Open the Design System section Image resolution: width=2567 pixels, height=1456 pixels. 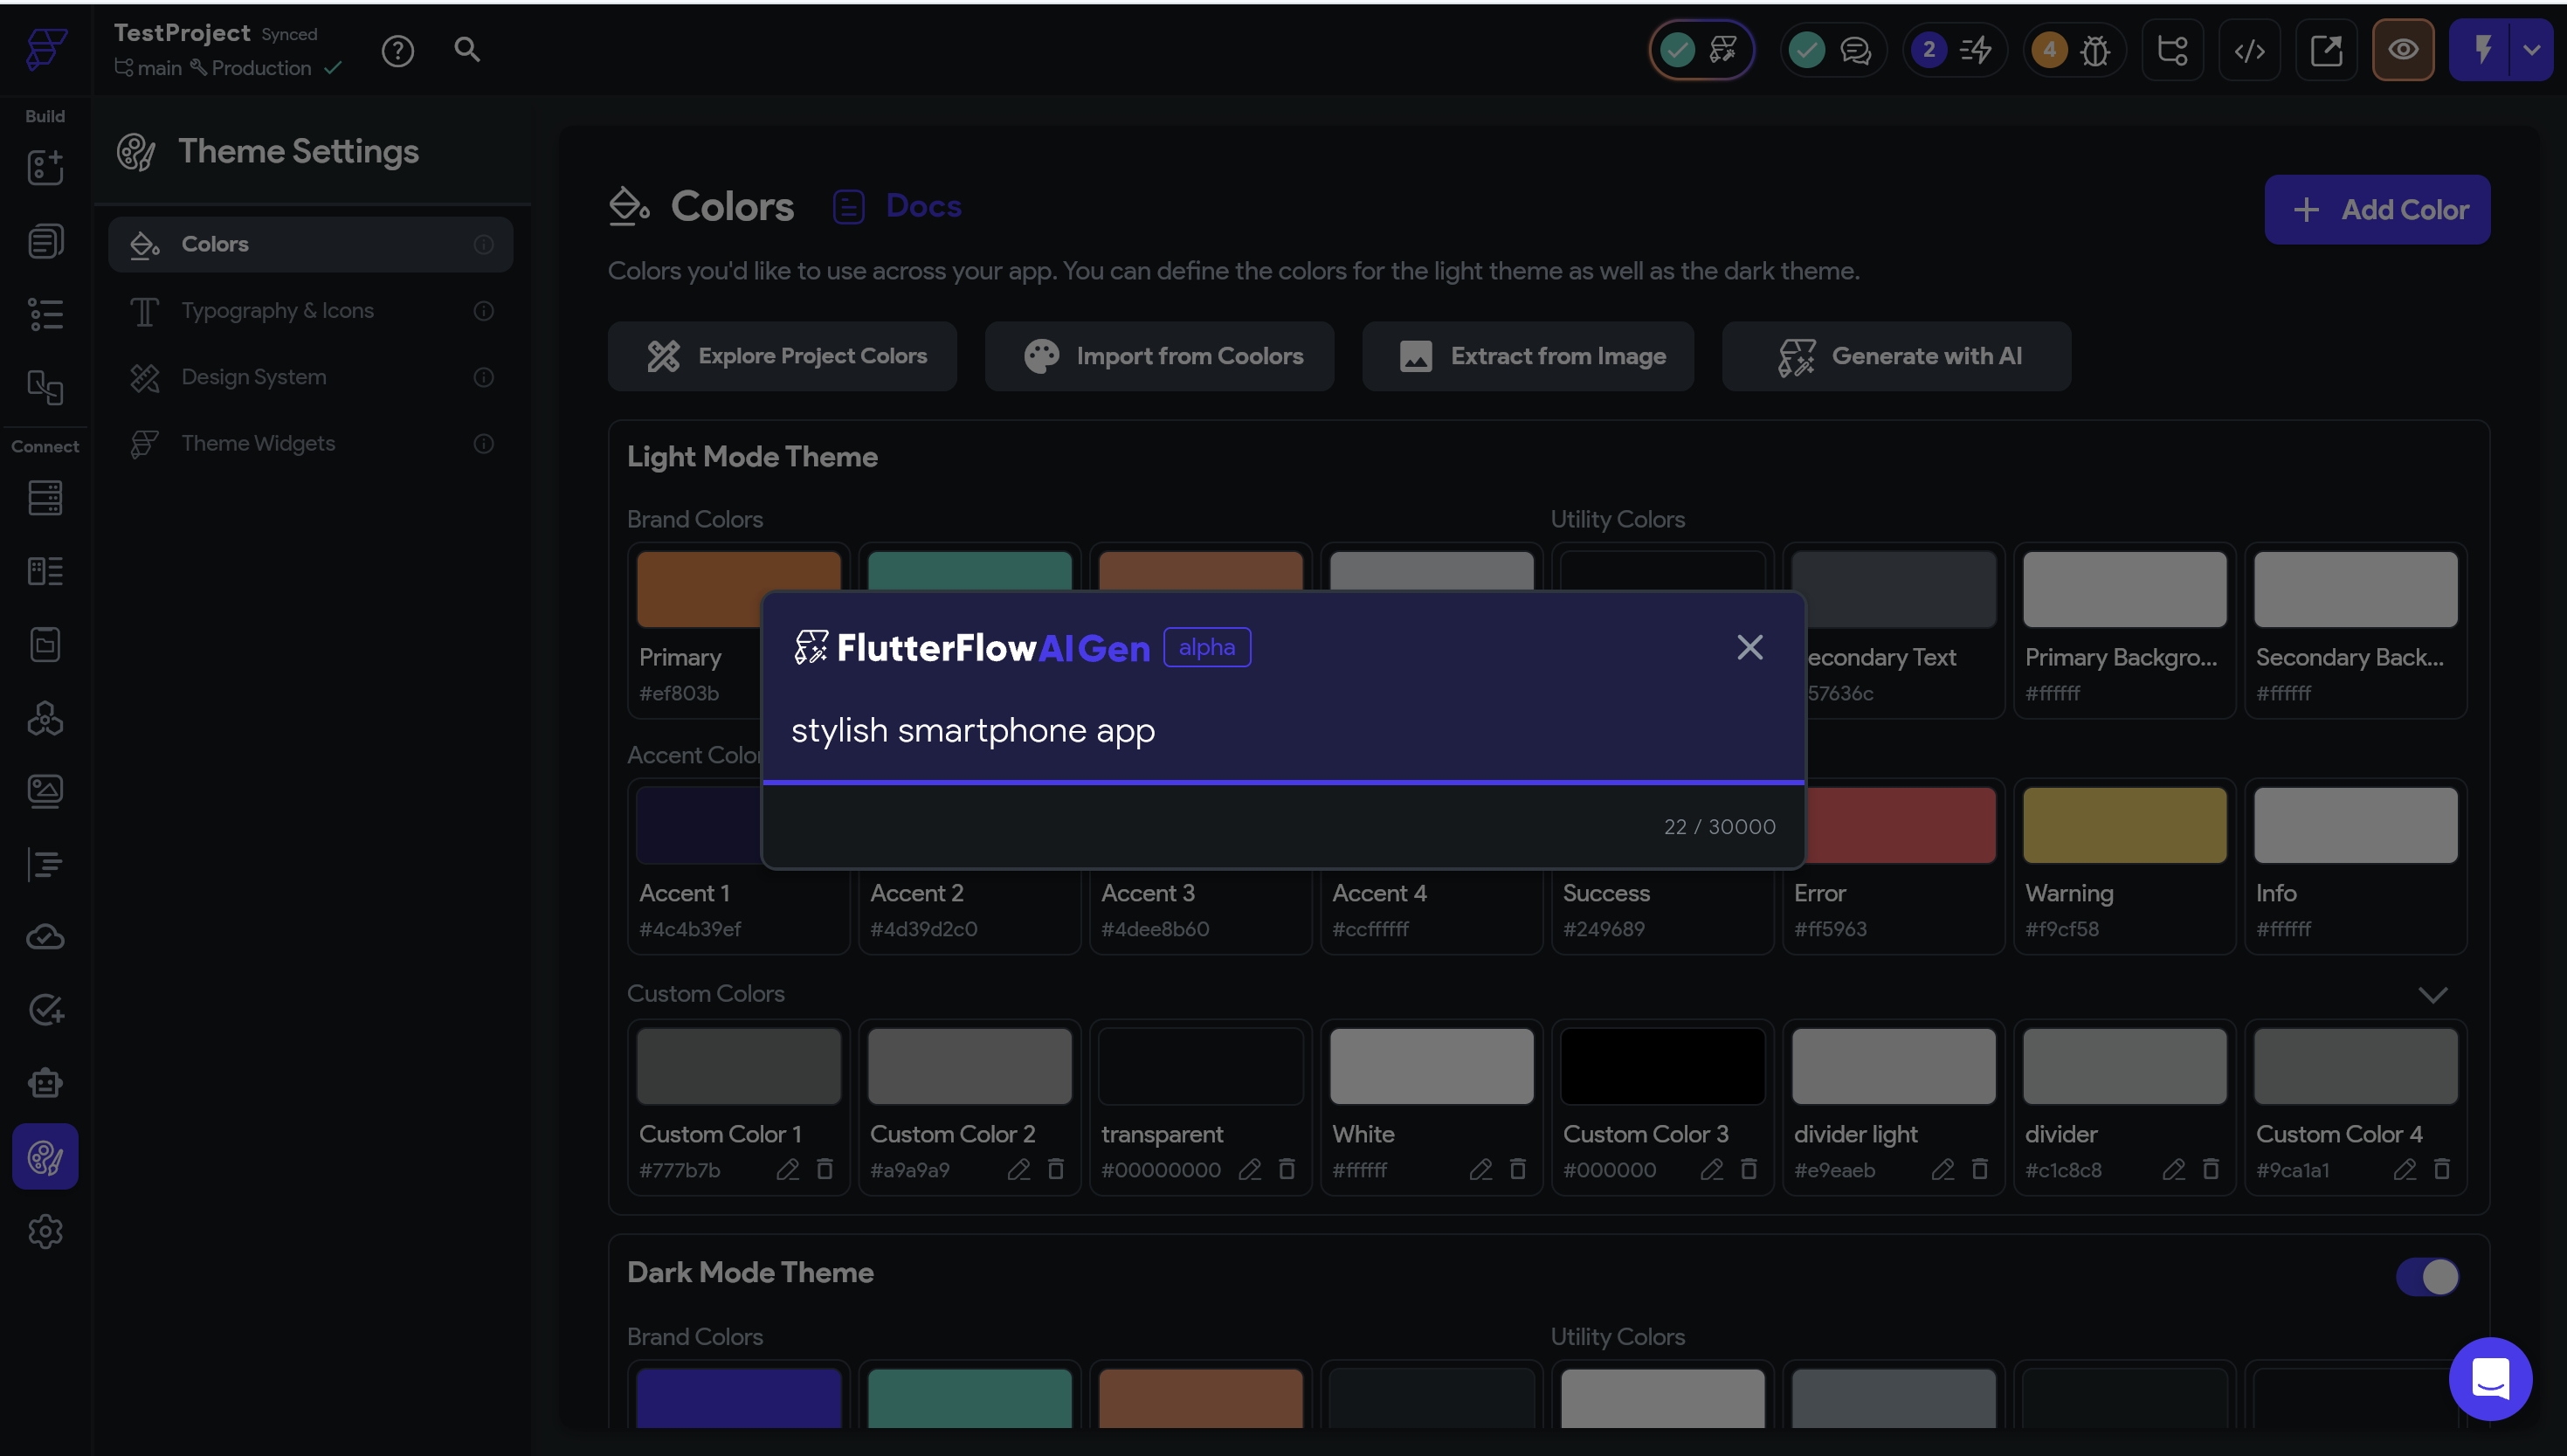coord(253,377)
